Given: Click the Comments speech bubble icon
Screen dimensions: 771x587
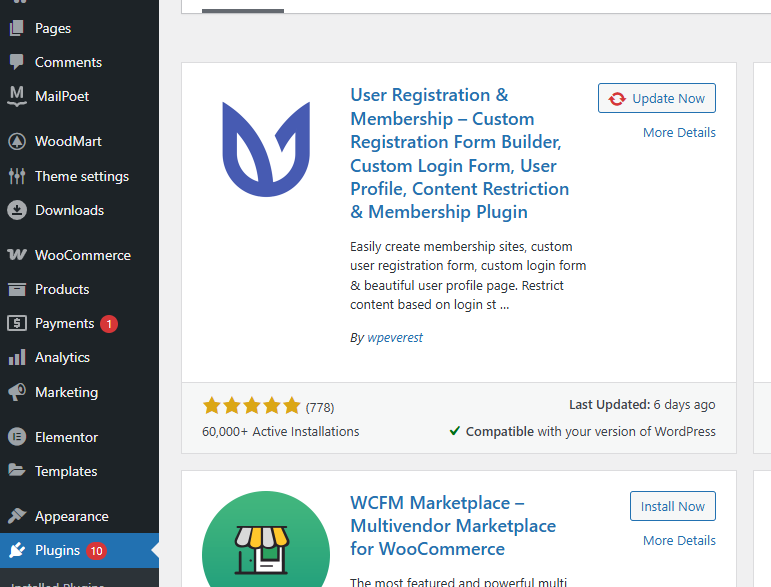Looking at the screenshot, I should point(16,62).
